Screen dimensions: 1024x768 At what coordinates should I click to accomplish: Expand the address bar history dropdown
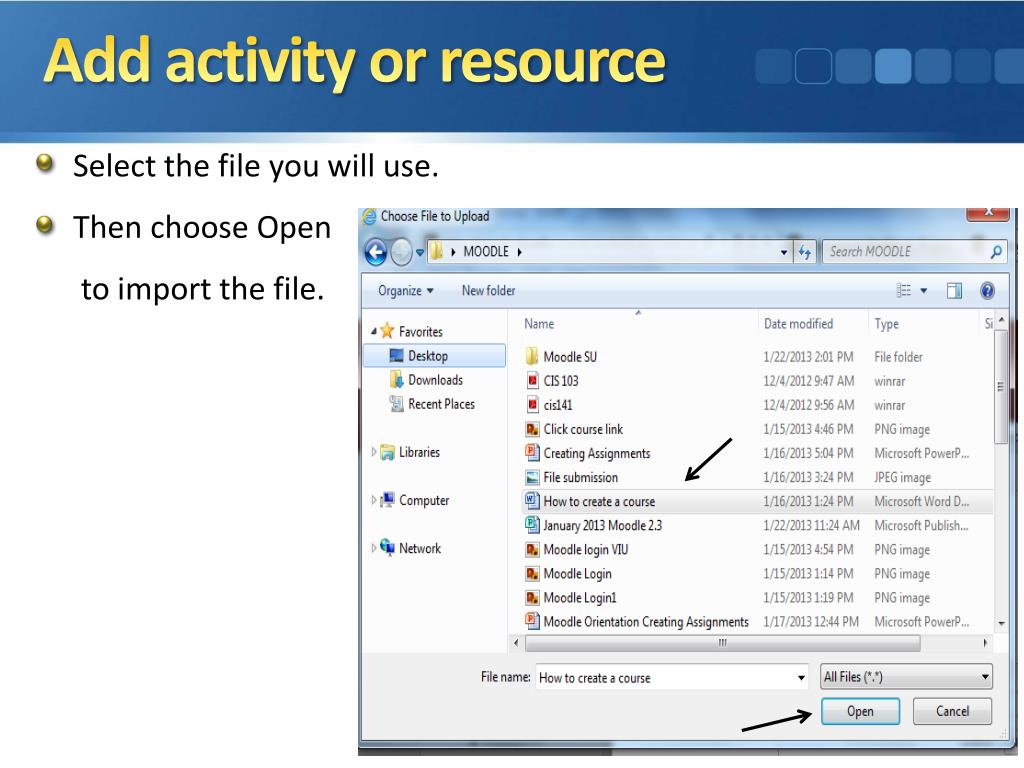(784, 252)
